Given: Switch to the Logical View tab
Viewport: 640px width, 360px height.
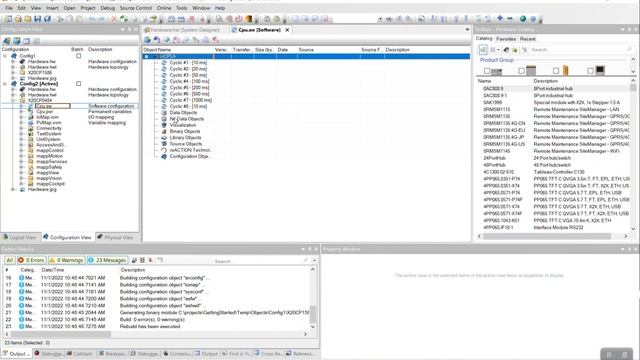Looking at the screenshot, I should point(20,237).
